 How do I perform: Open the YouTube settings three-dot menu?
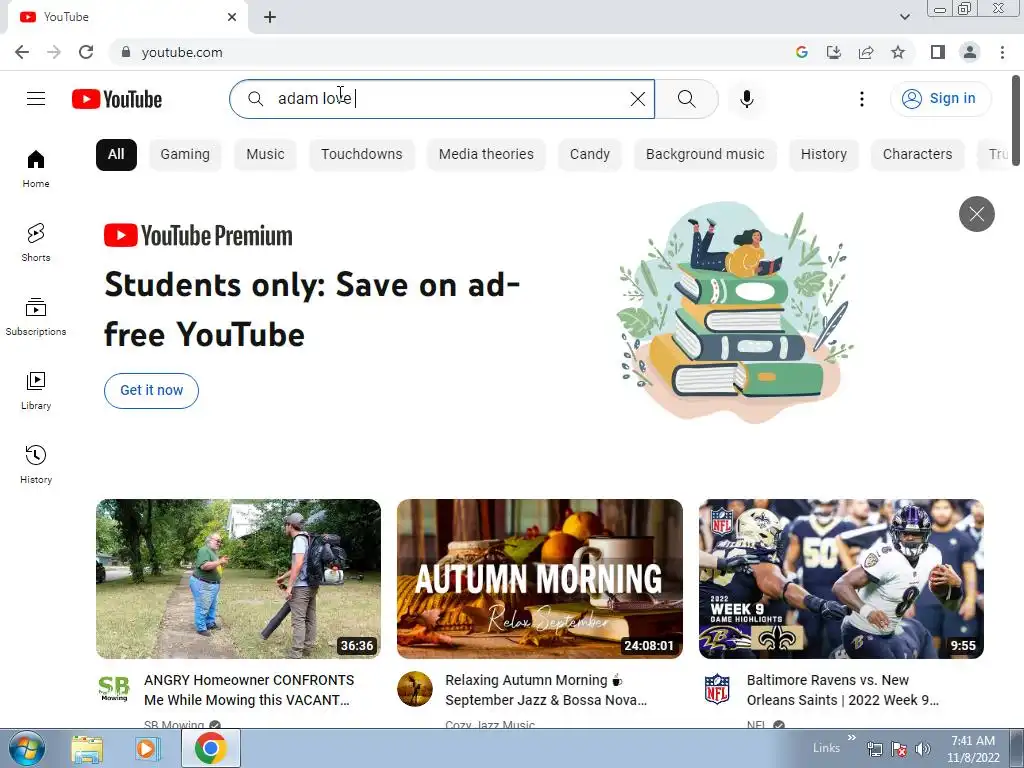861,99
